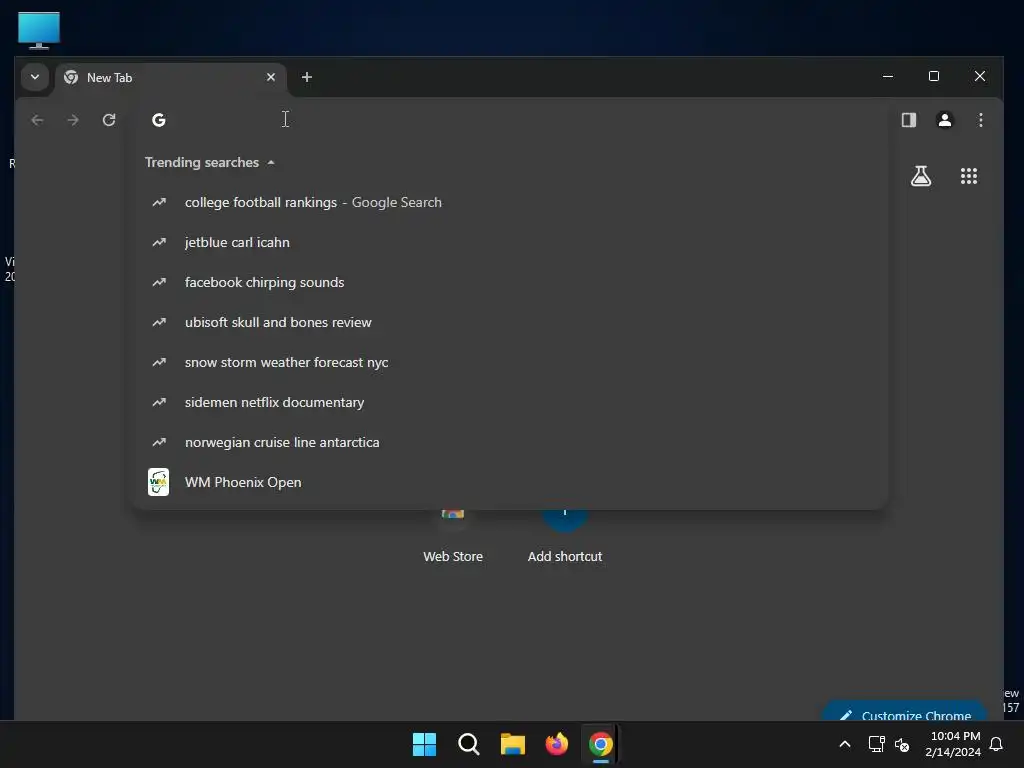The image size is (1024, 768).
Task: Select suggestion snow storm weather forecast nyc
Action: [x=510, y=362]
